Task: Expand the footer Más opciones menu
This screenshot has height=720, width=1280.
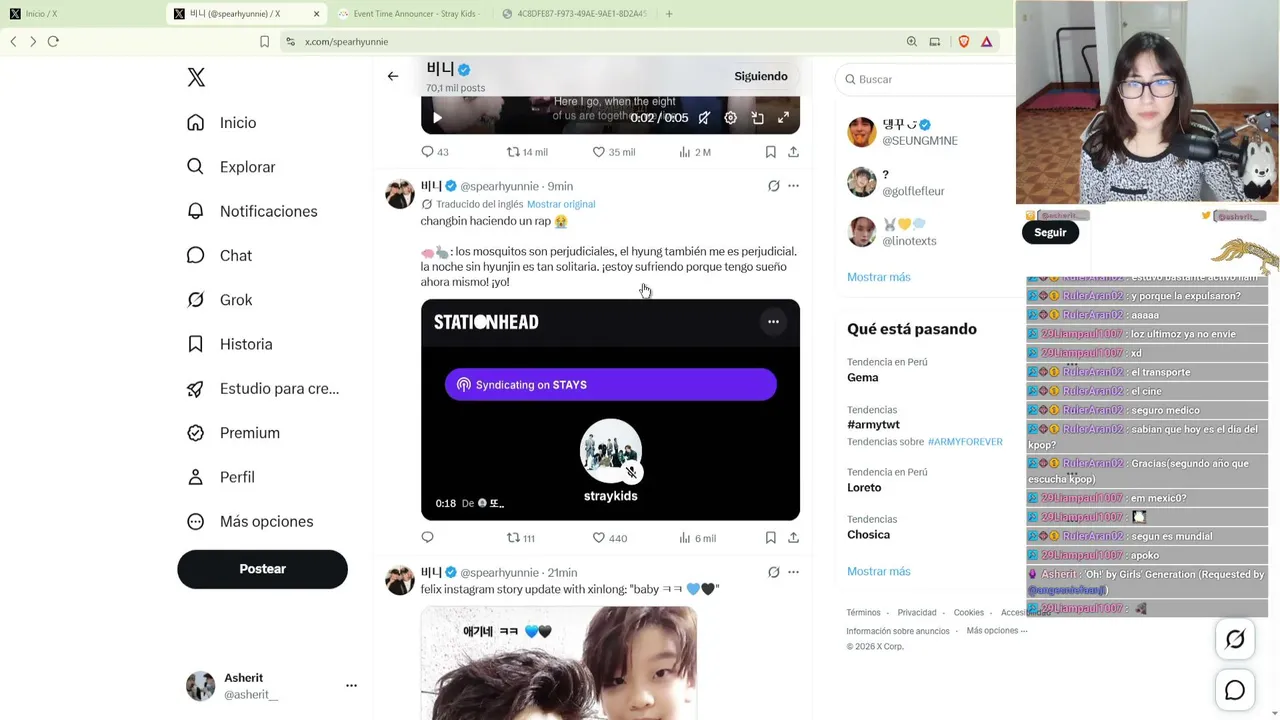Action: 998,631
